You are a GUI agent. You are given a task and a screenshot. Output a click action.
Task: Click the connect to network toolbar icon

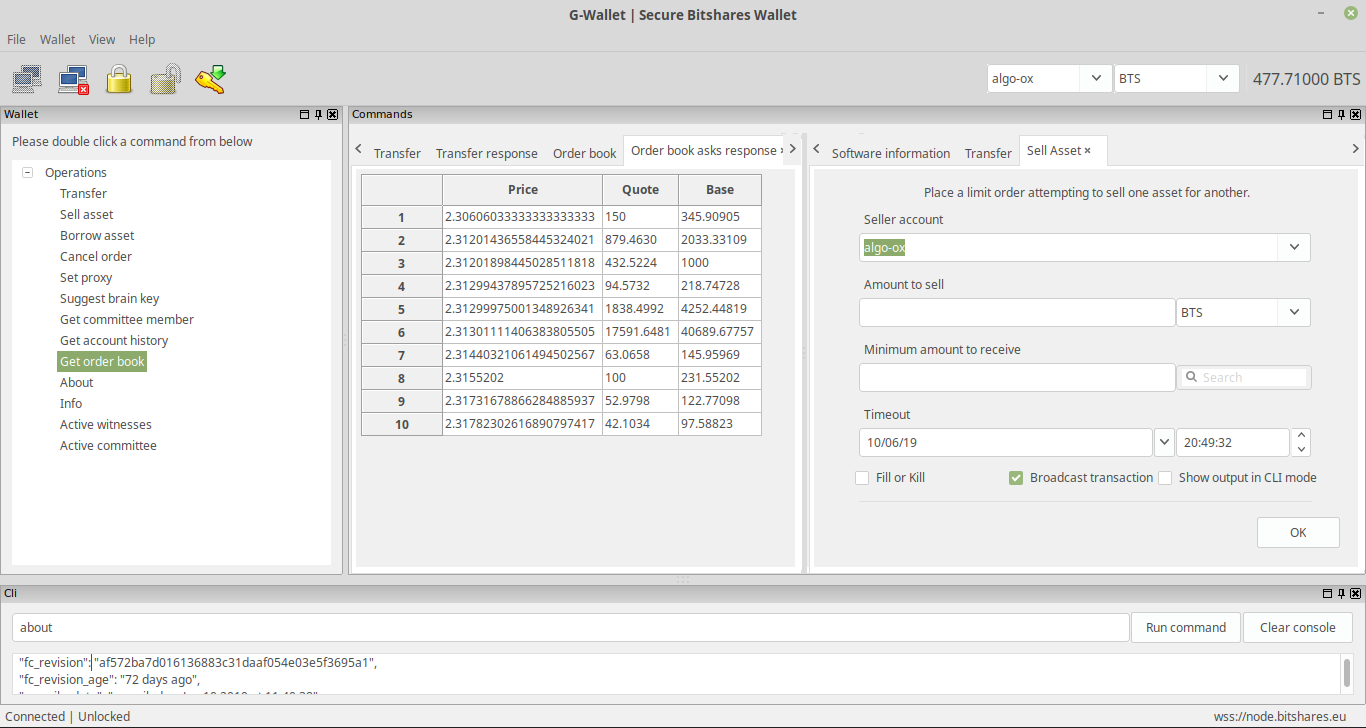click(x=27, y=79)
